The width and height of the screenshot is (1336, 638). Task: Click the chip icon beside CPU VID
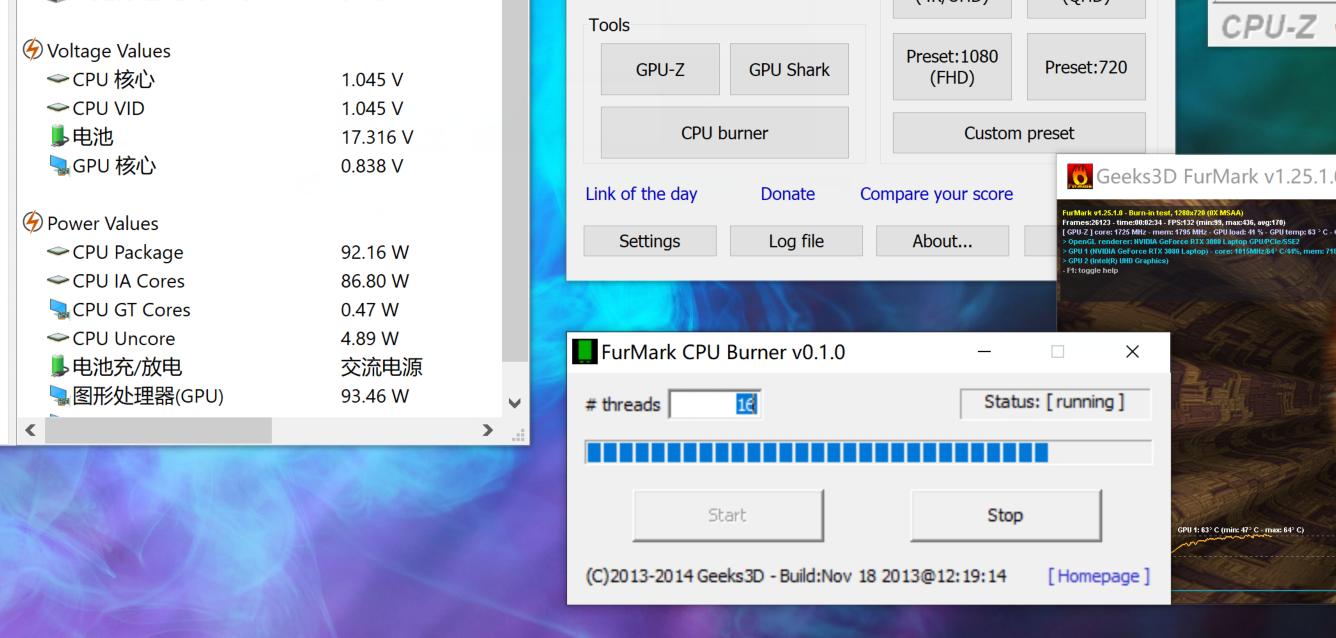point(58,108)
